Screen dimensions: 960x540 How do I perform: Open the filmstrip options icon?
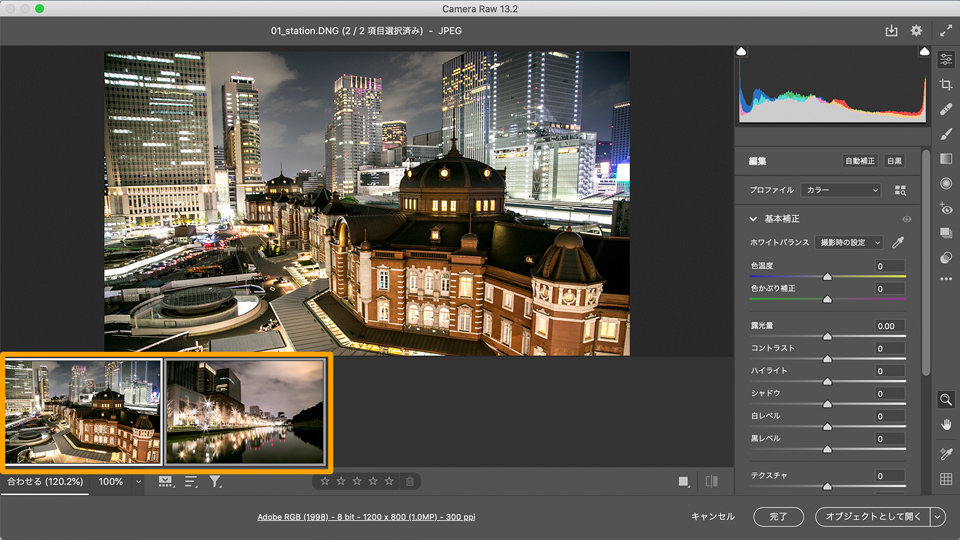(x=165, y=482)
